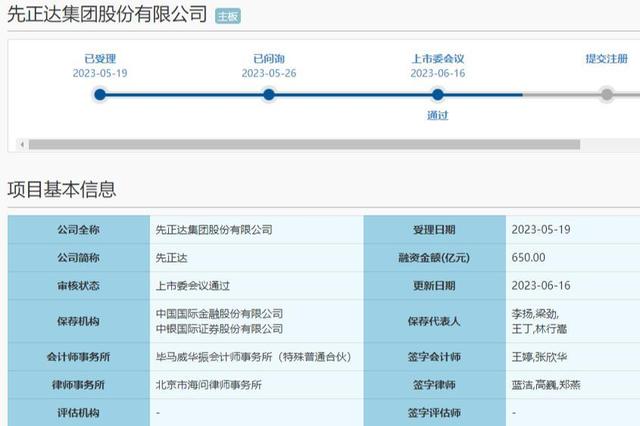
Task: Click the 融资金额(亿元) header cell
Action: click(434, 258)
